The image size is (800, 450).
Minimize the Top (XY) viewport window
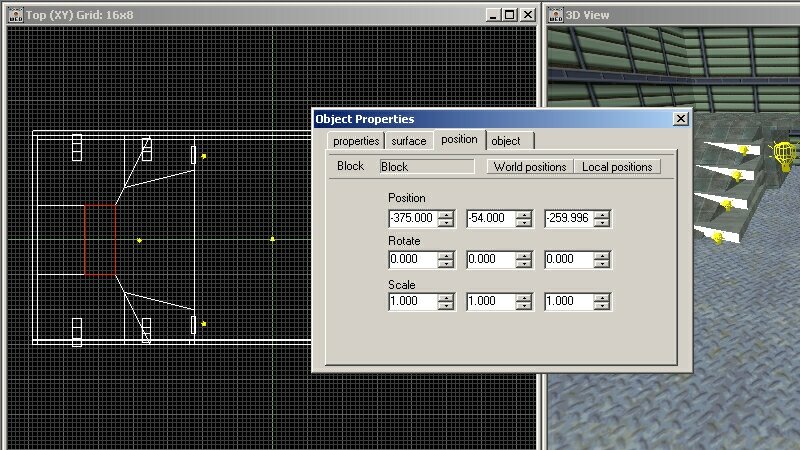[x=492, y=14]
